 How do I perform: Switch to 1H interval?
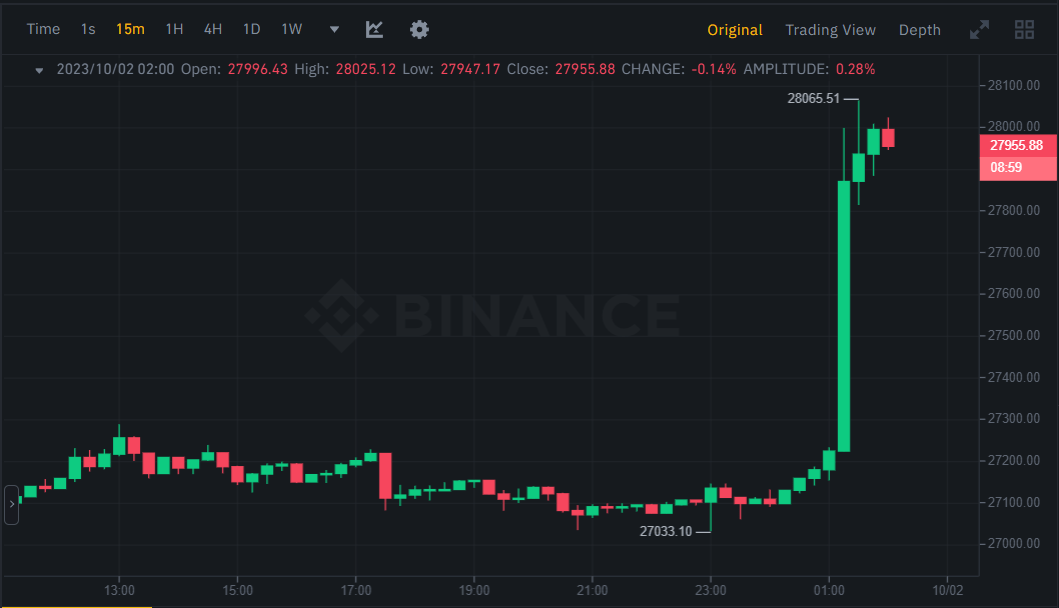[174, 29]
